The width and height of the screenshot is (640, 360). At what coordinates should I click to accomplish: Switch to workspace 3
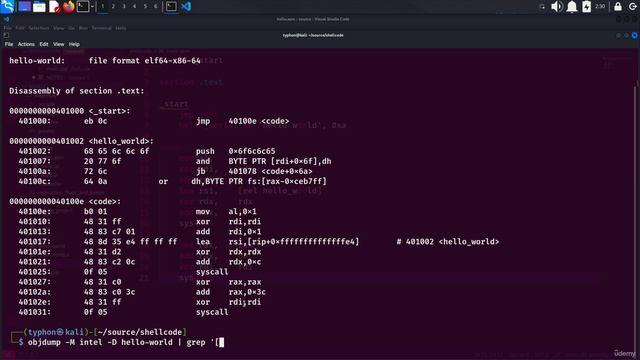coord(124,6)
